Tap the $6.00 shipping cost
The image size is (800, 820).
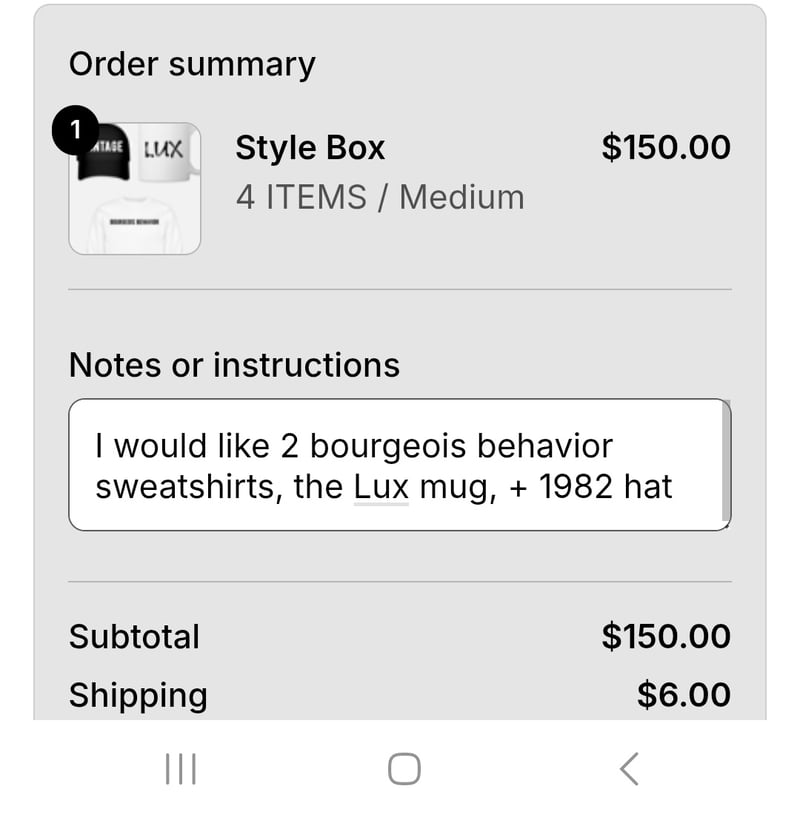pyautogui.click(x=684, y=695)
